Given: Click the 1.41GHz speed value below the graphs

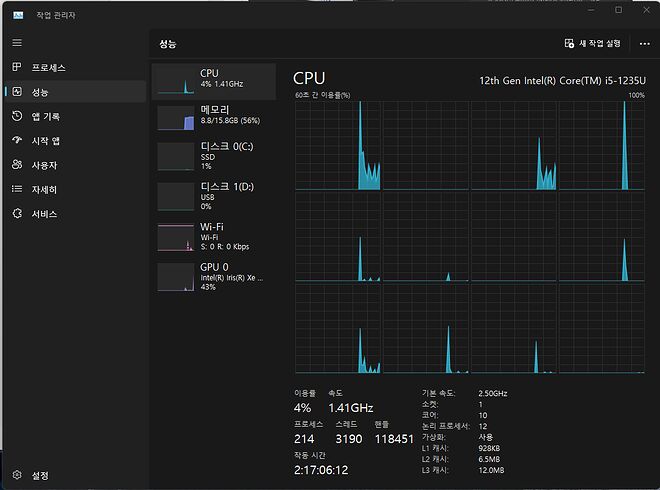Looking at the screenshot, I should coord(351,407).
